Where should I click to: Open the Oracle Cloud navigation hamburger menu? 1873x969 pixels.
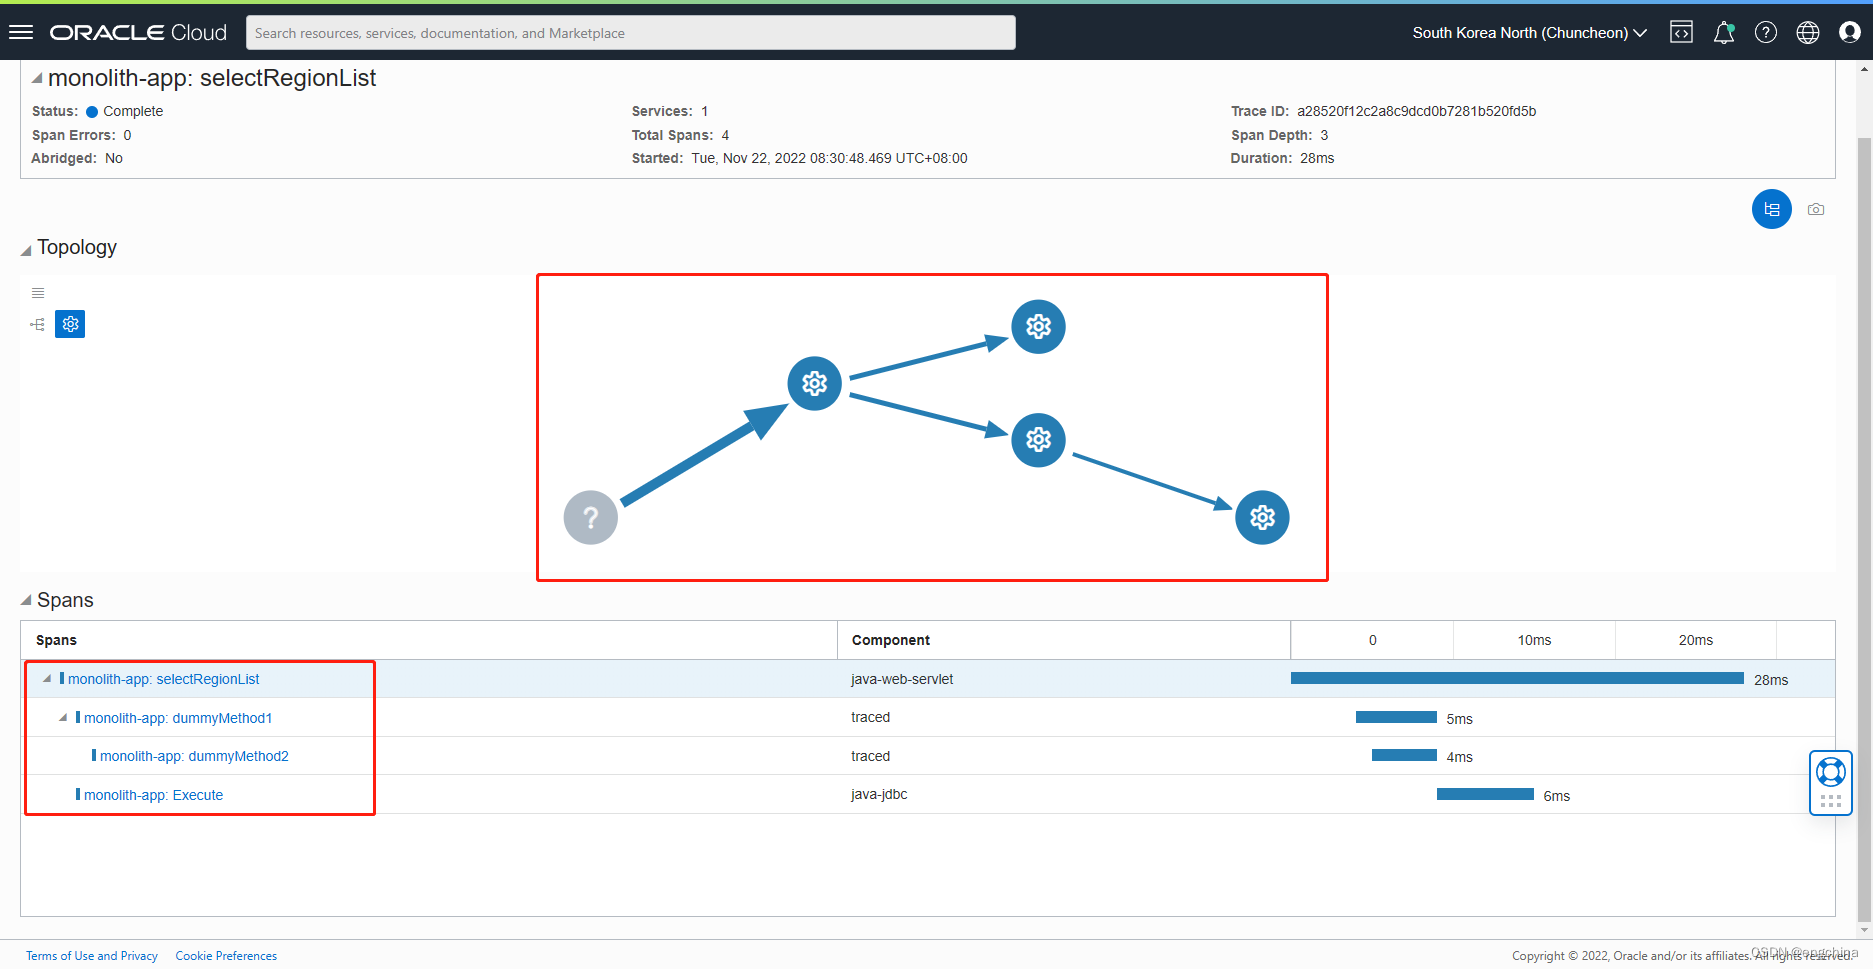point(21,33)
